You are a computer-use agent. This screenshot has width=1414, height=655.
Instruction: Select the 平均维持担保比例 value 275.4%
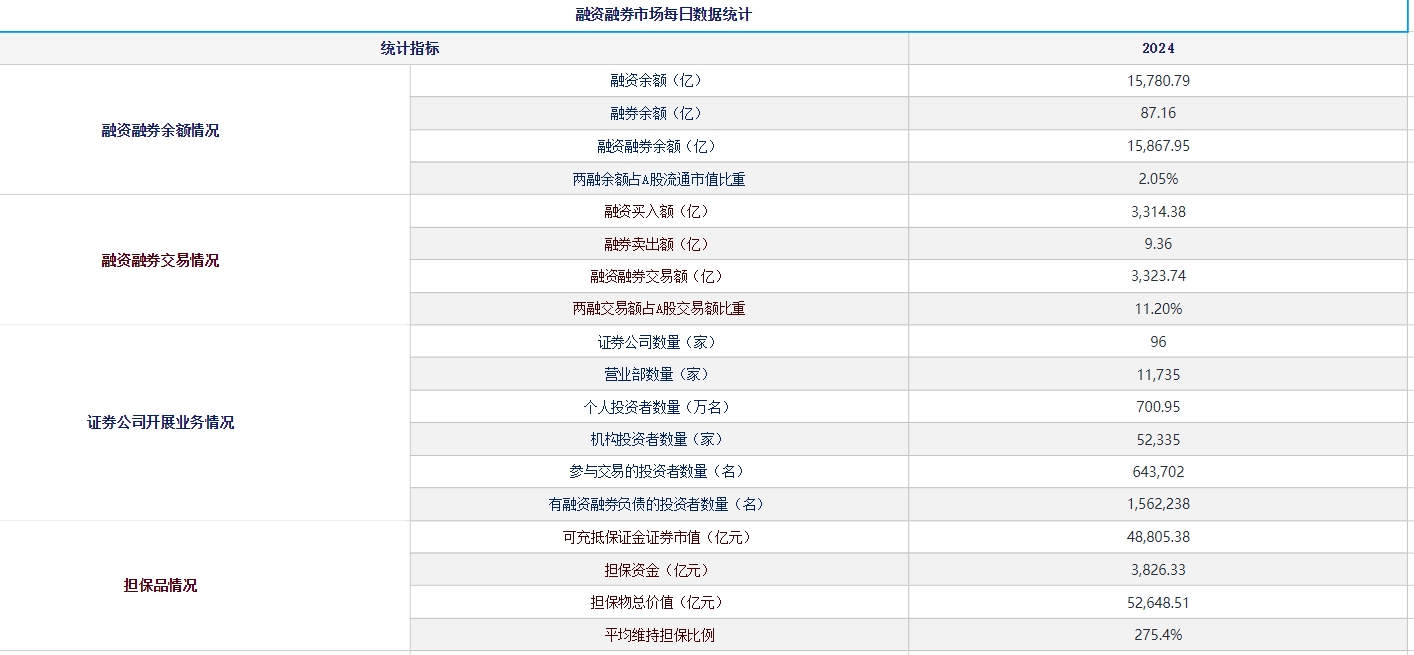[1158, 634]
